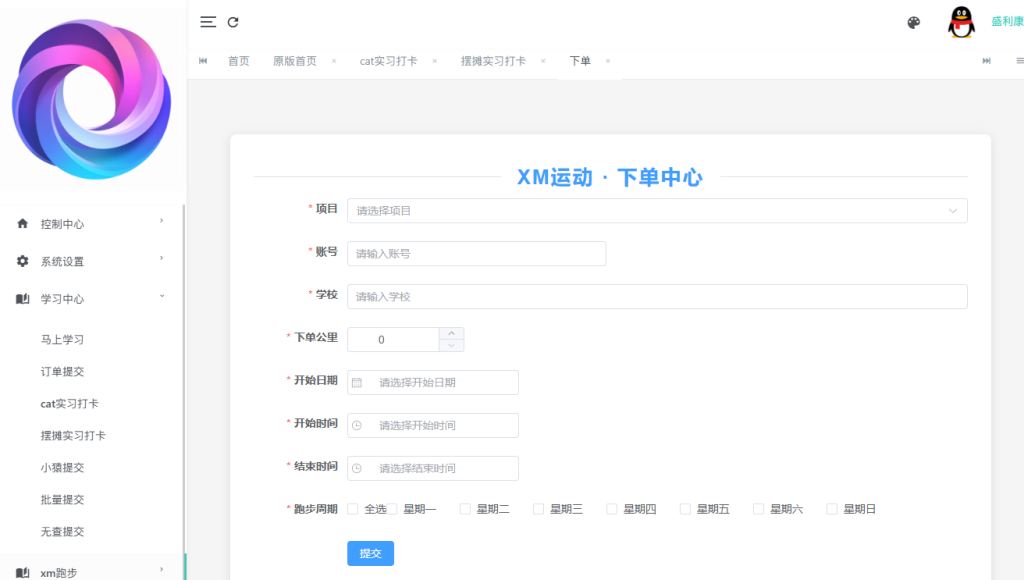Click the refresh page icon
This screenshot has width=1024, height=580.
pyautogui.click(x=234, y=21)
